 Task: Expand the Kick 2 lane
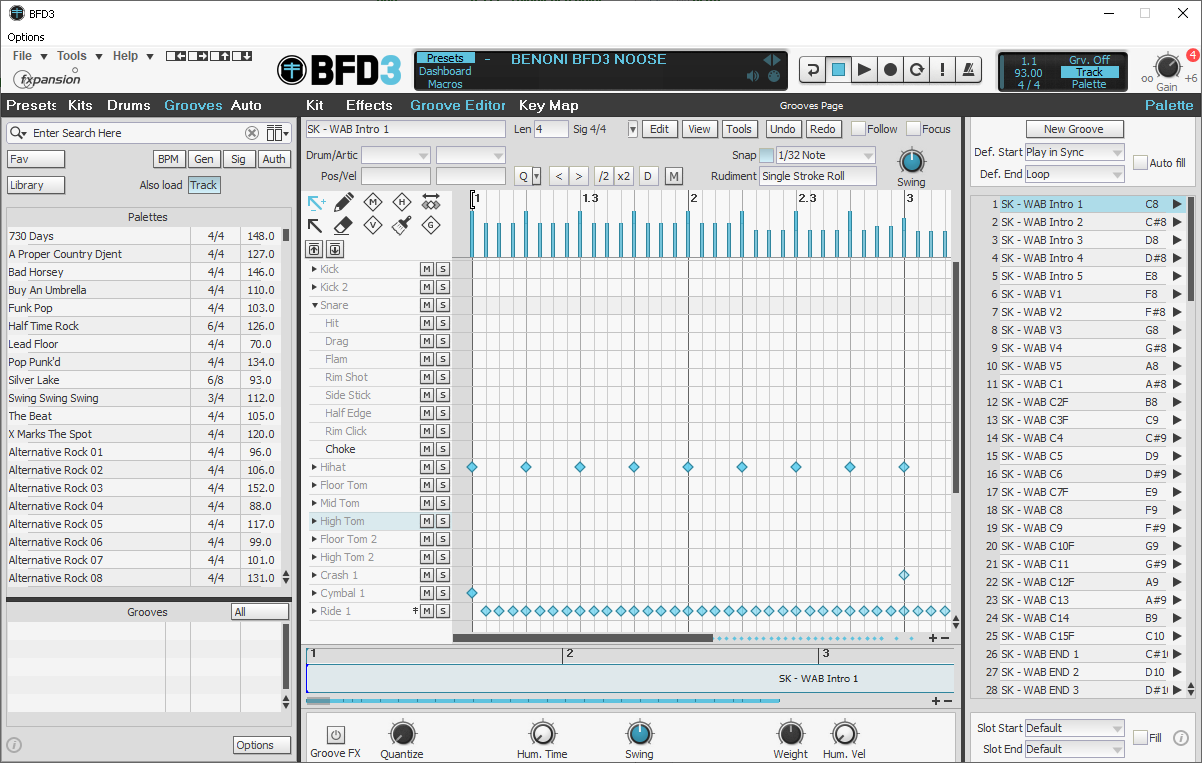coord(315,287)
